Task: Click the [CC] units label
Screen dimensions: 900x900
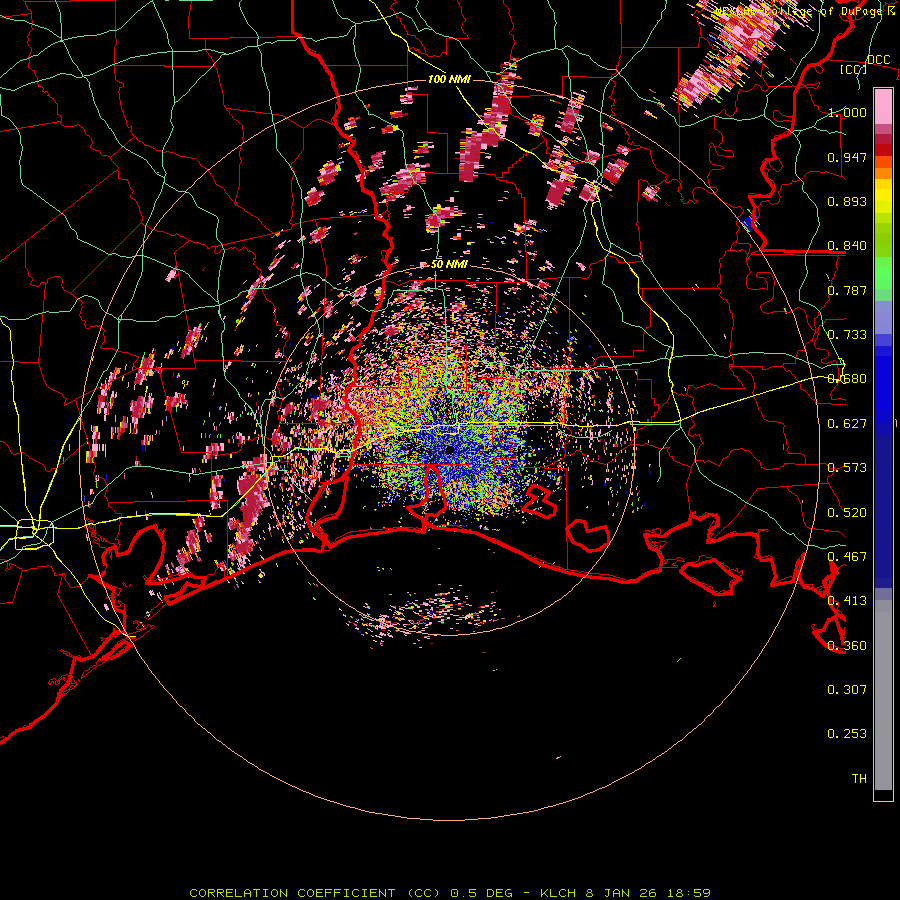Action: click(x=854, y=69)
